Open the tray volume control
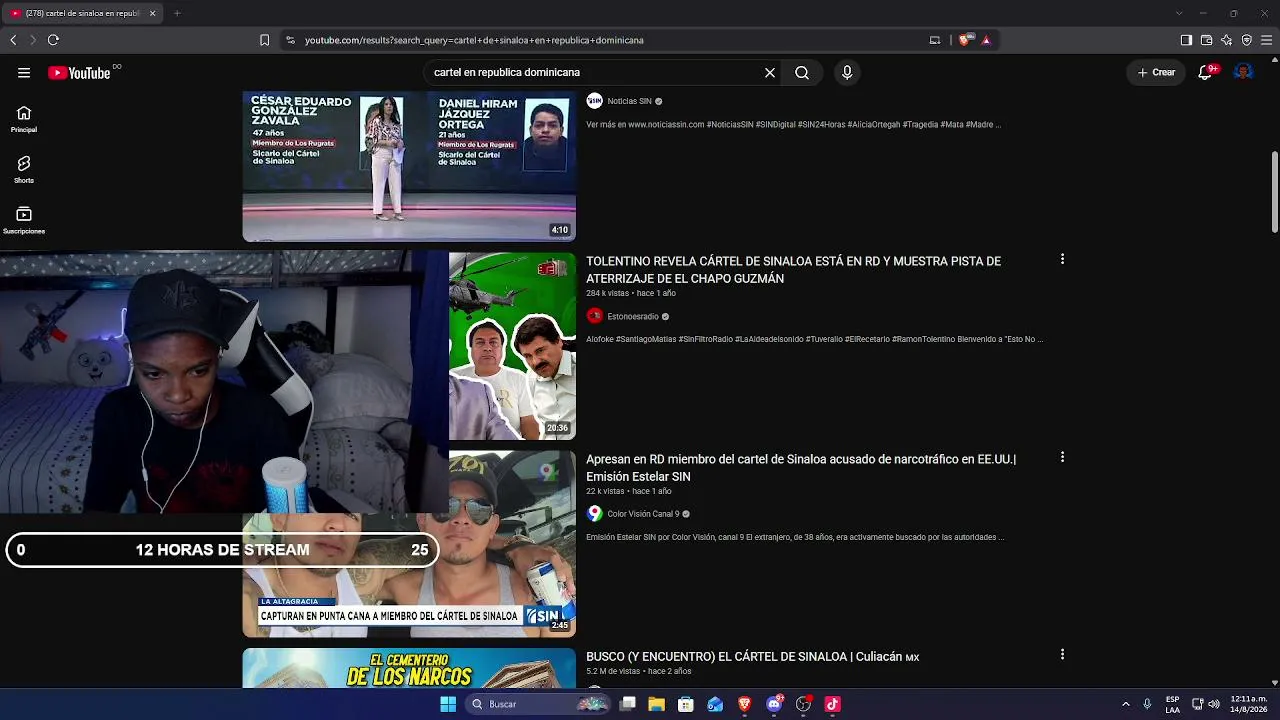Image resolution: width=1280 pixels, height=720 pixels. 1214,704
